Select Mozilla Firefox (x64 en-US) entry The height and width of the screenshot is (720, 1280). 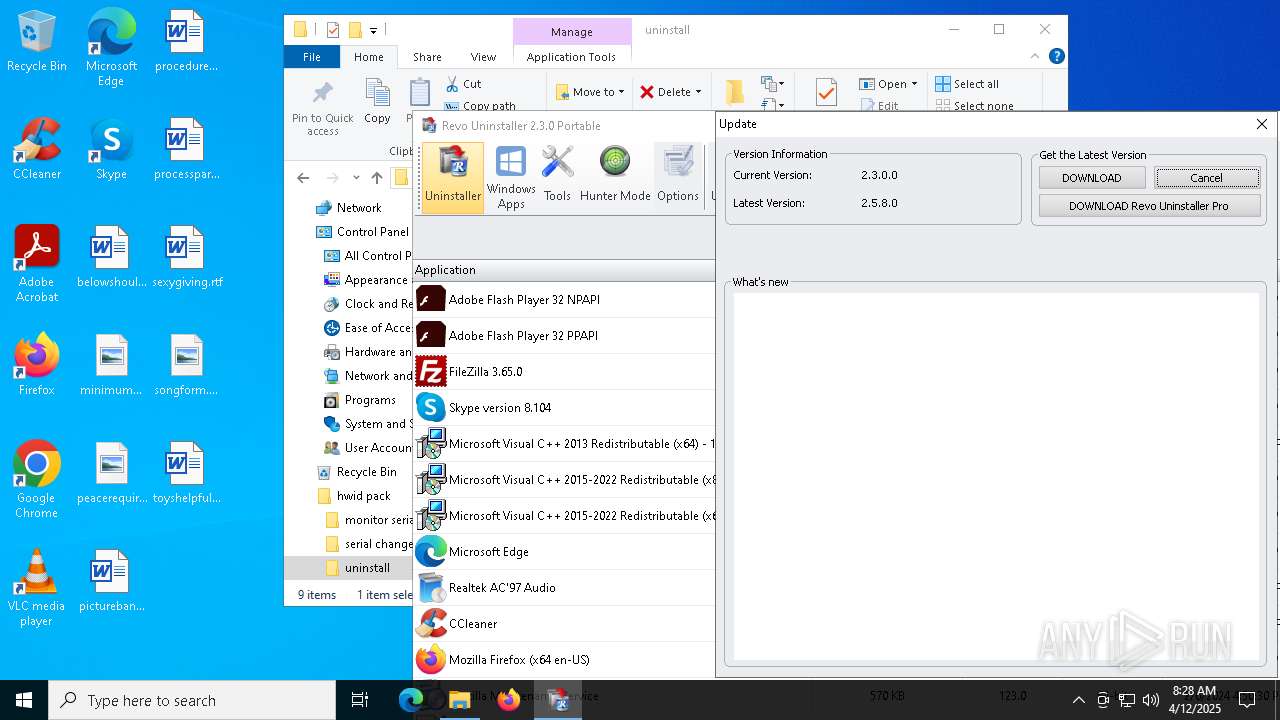click(565, 660)
